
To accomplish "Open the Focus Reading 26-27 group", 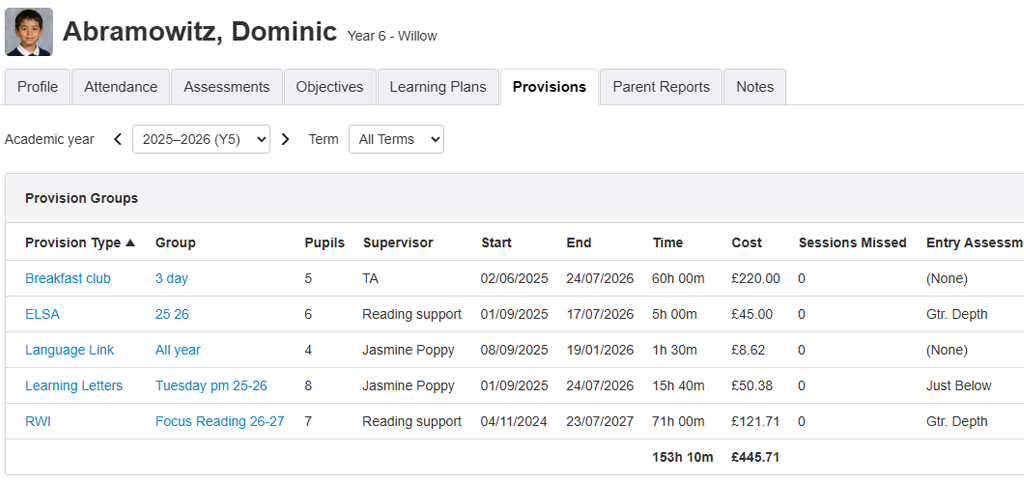I will coord(219,422).
